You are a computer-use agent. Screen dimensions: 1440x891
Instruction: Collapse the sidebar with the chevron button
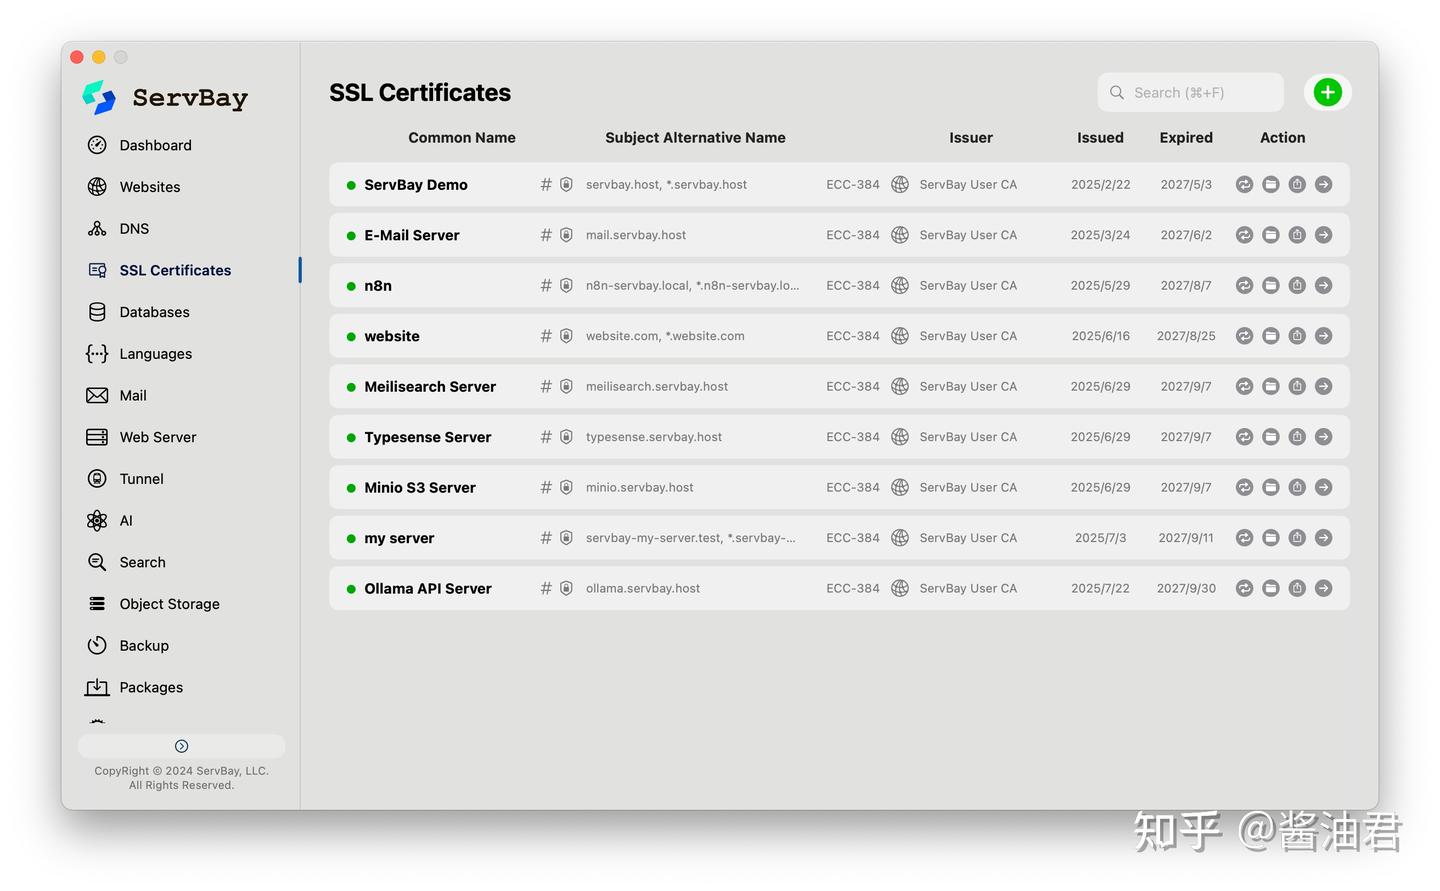(181, 746)
